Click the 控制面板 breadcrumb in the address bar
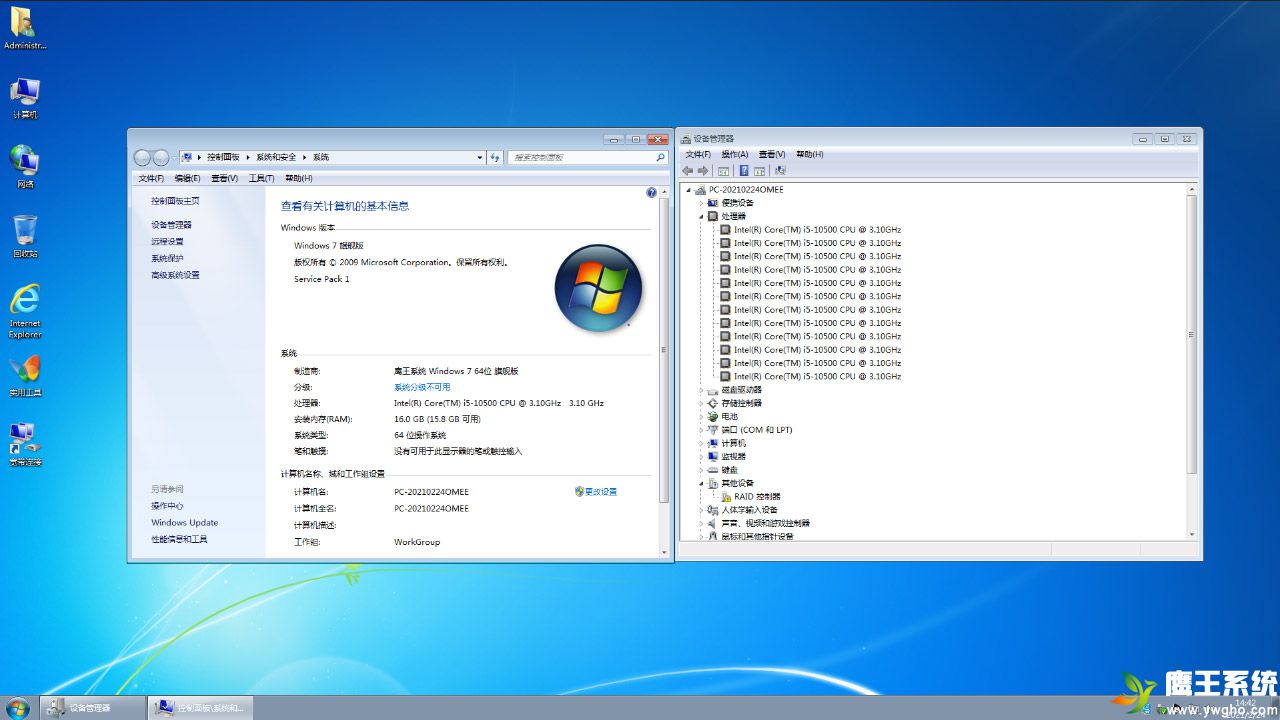The width and height of the screenshot is (1280, 720). (223, 157)
